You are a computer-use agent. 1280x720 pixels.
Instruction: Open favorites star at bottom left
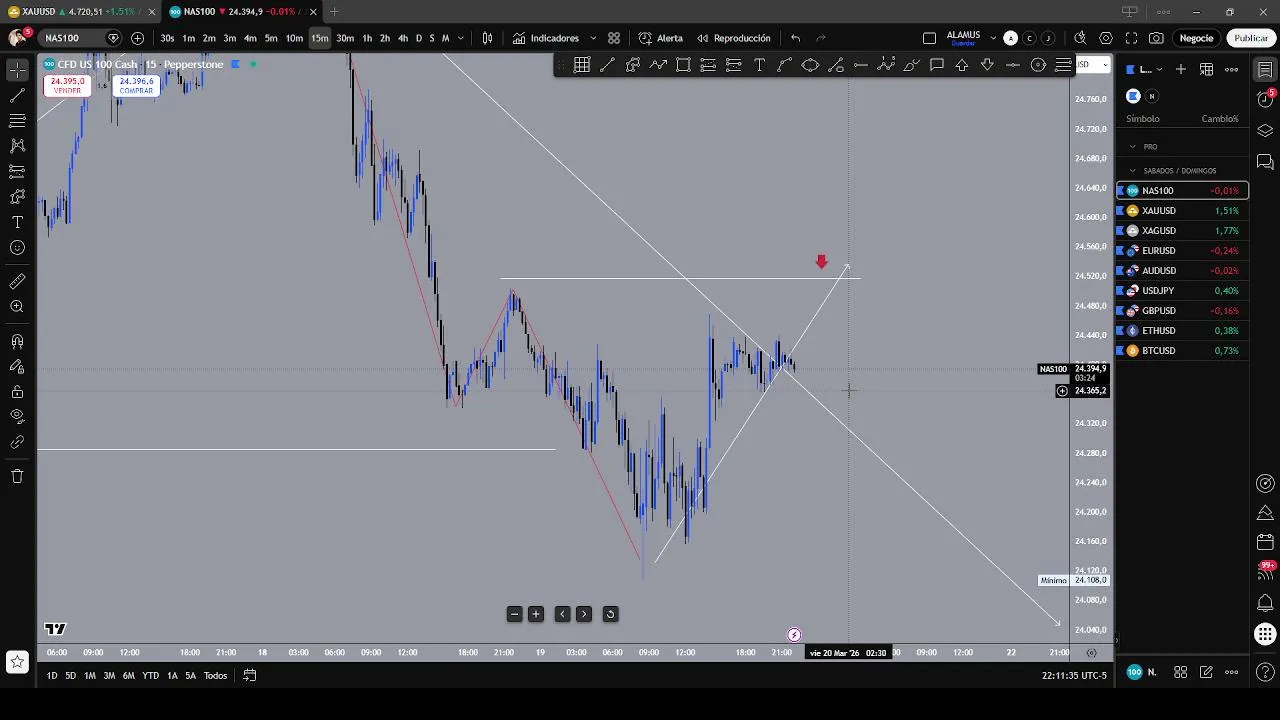(17, 662)
